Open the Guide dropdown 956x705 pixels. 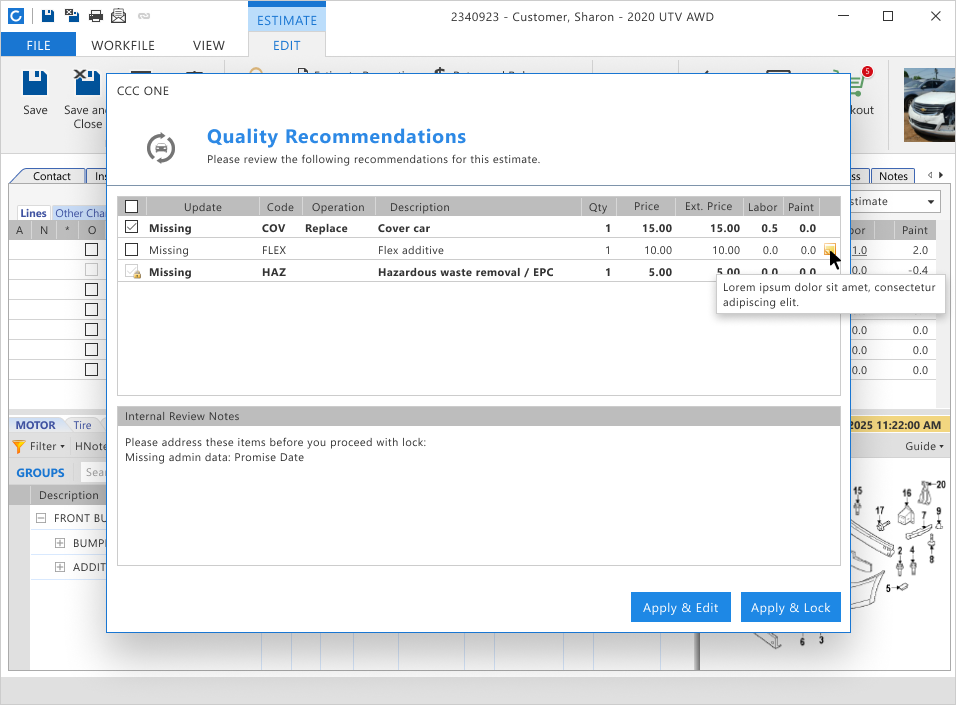[x=924, y=446]
